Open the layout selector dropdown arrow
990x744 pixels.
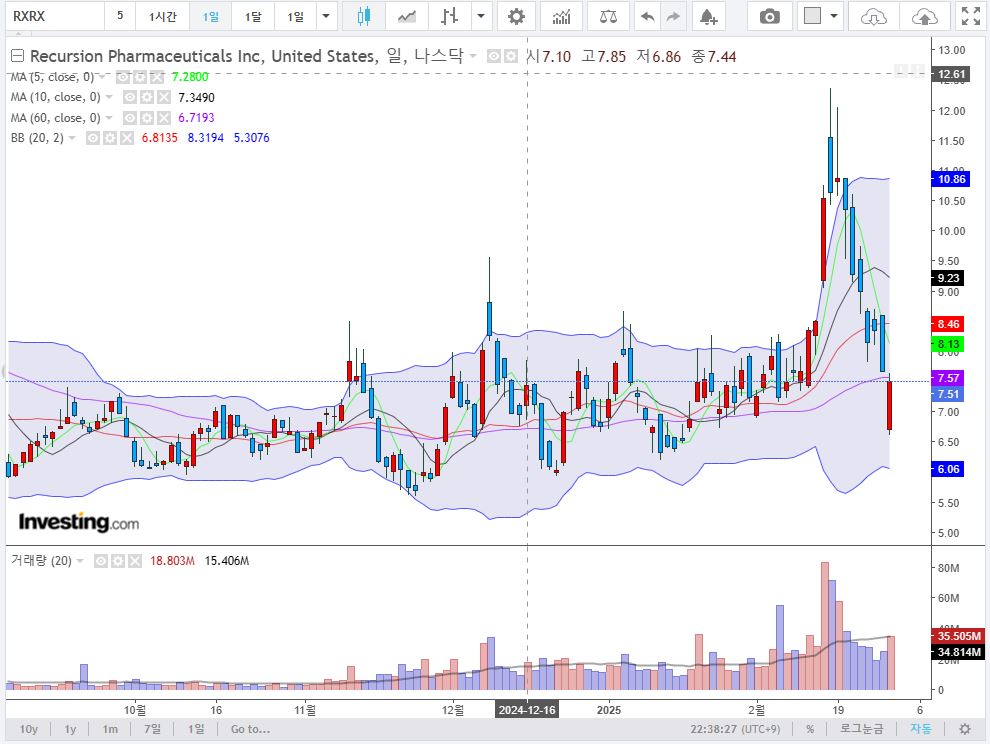pyautogui.click(x=834, y=16)
